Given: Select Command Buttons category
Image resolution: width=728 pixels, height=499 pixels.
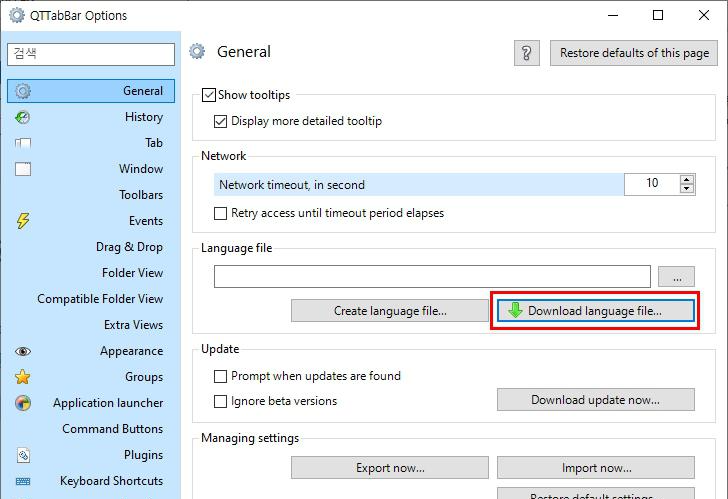Looking at the screenshot, I should 91,429.
